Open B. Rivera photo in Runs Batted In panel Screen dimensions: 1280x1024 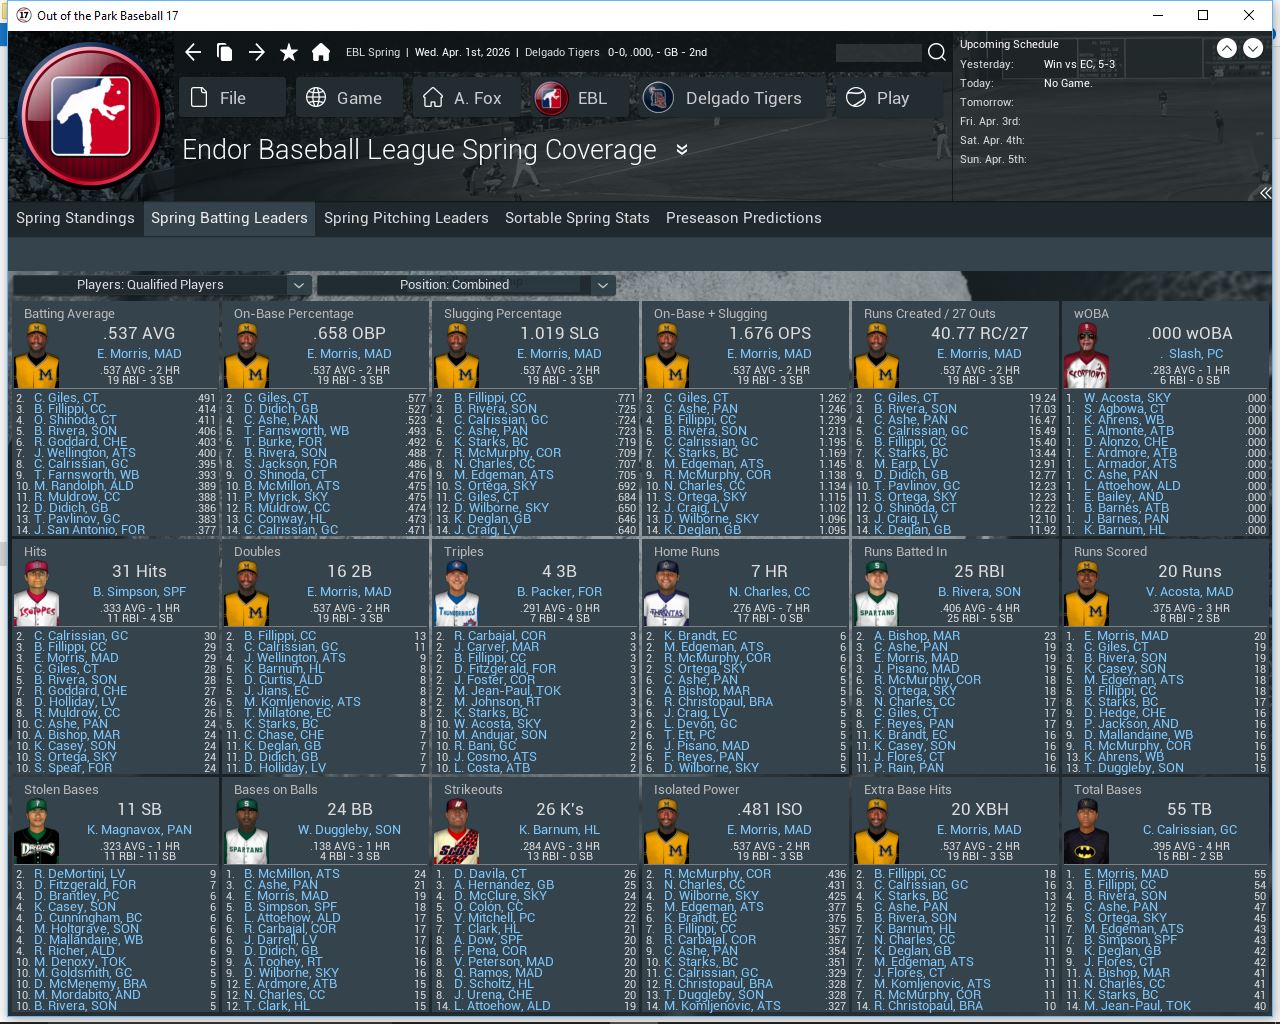click(878, 594)
